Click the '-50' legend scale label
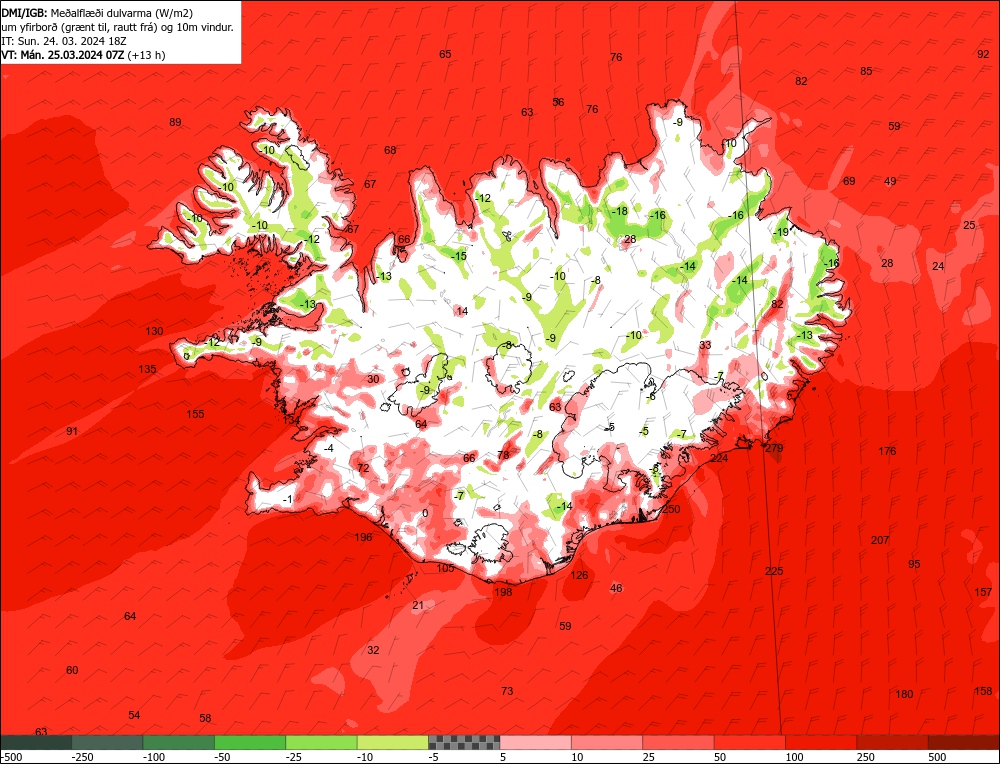This screenshot has height=764, width=1000. 223,758
